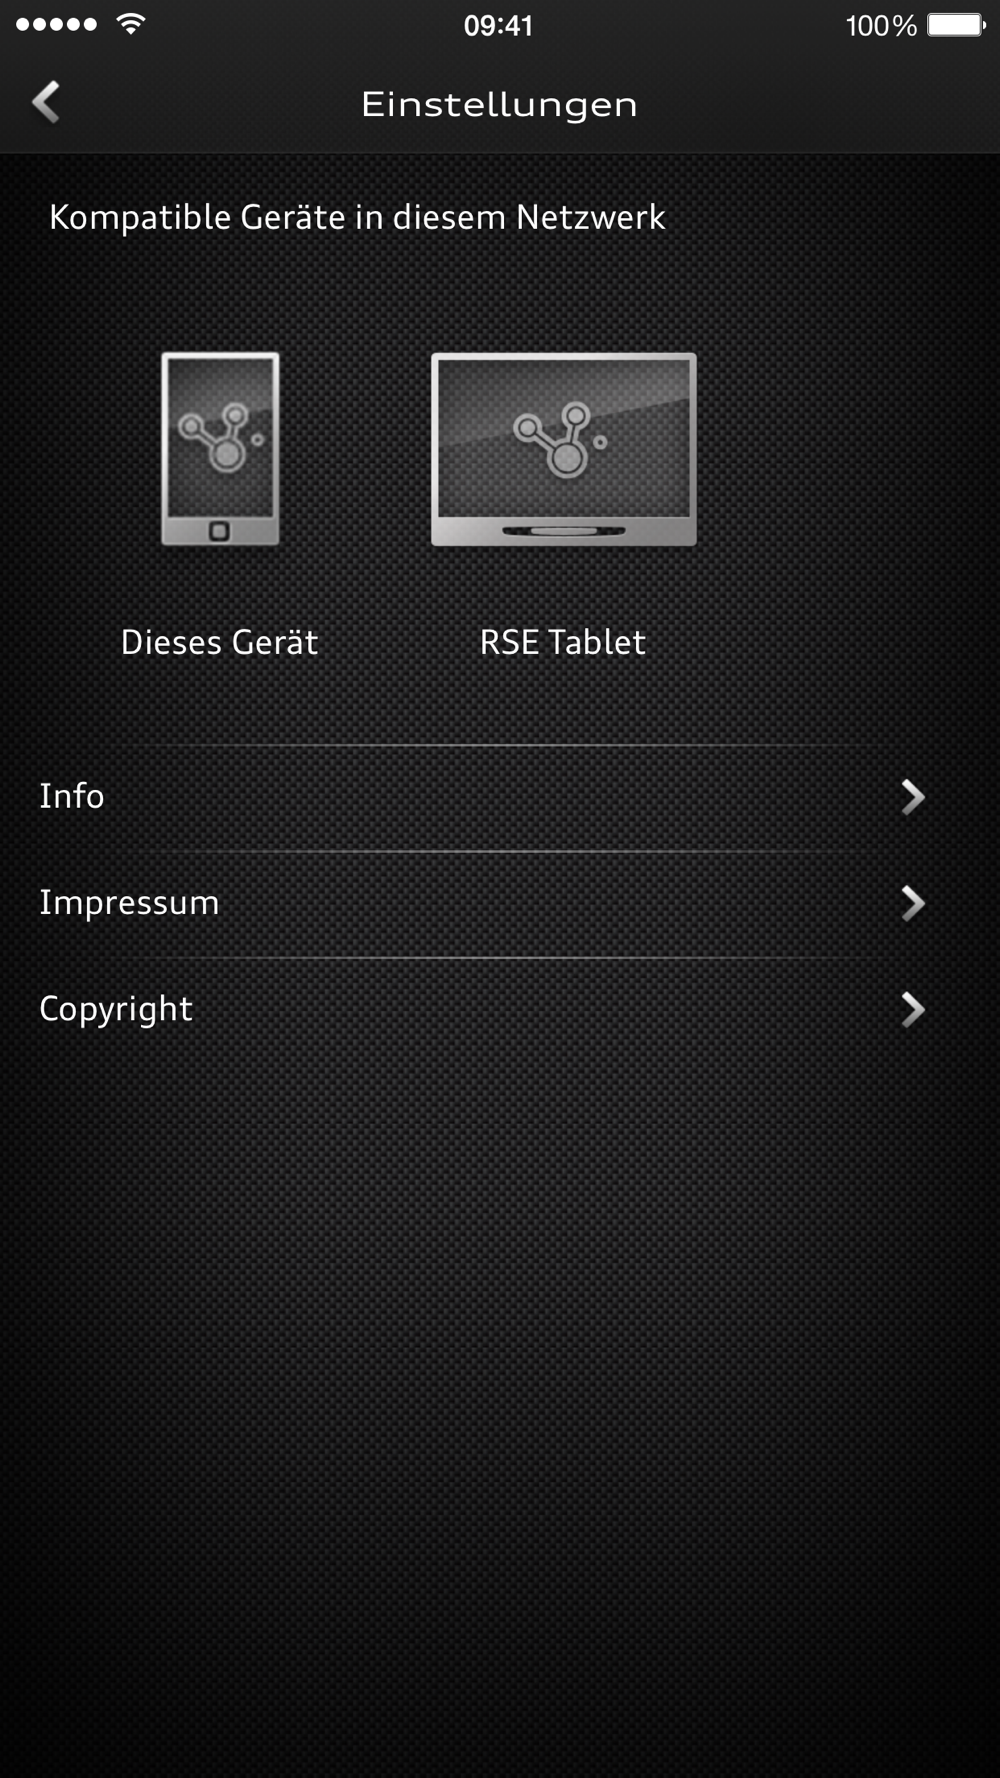
Task: Tap the 100% battery percentage text
Action: 881,25
